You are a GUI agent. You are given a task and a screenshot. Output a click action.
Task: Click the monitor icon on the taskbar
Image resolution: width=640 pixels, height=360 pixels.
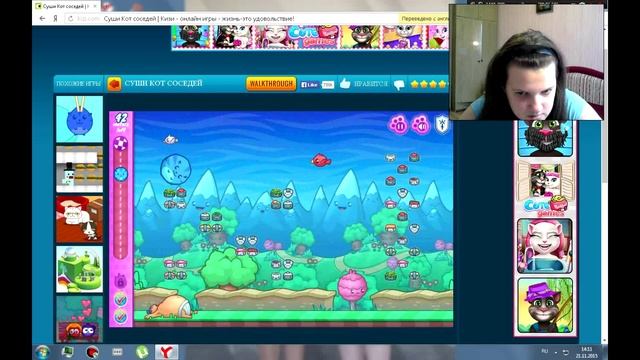point(67,351)
